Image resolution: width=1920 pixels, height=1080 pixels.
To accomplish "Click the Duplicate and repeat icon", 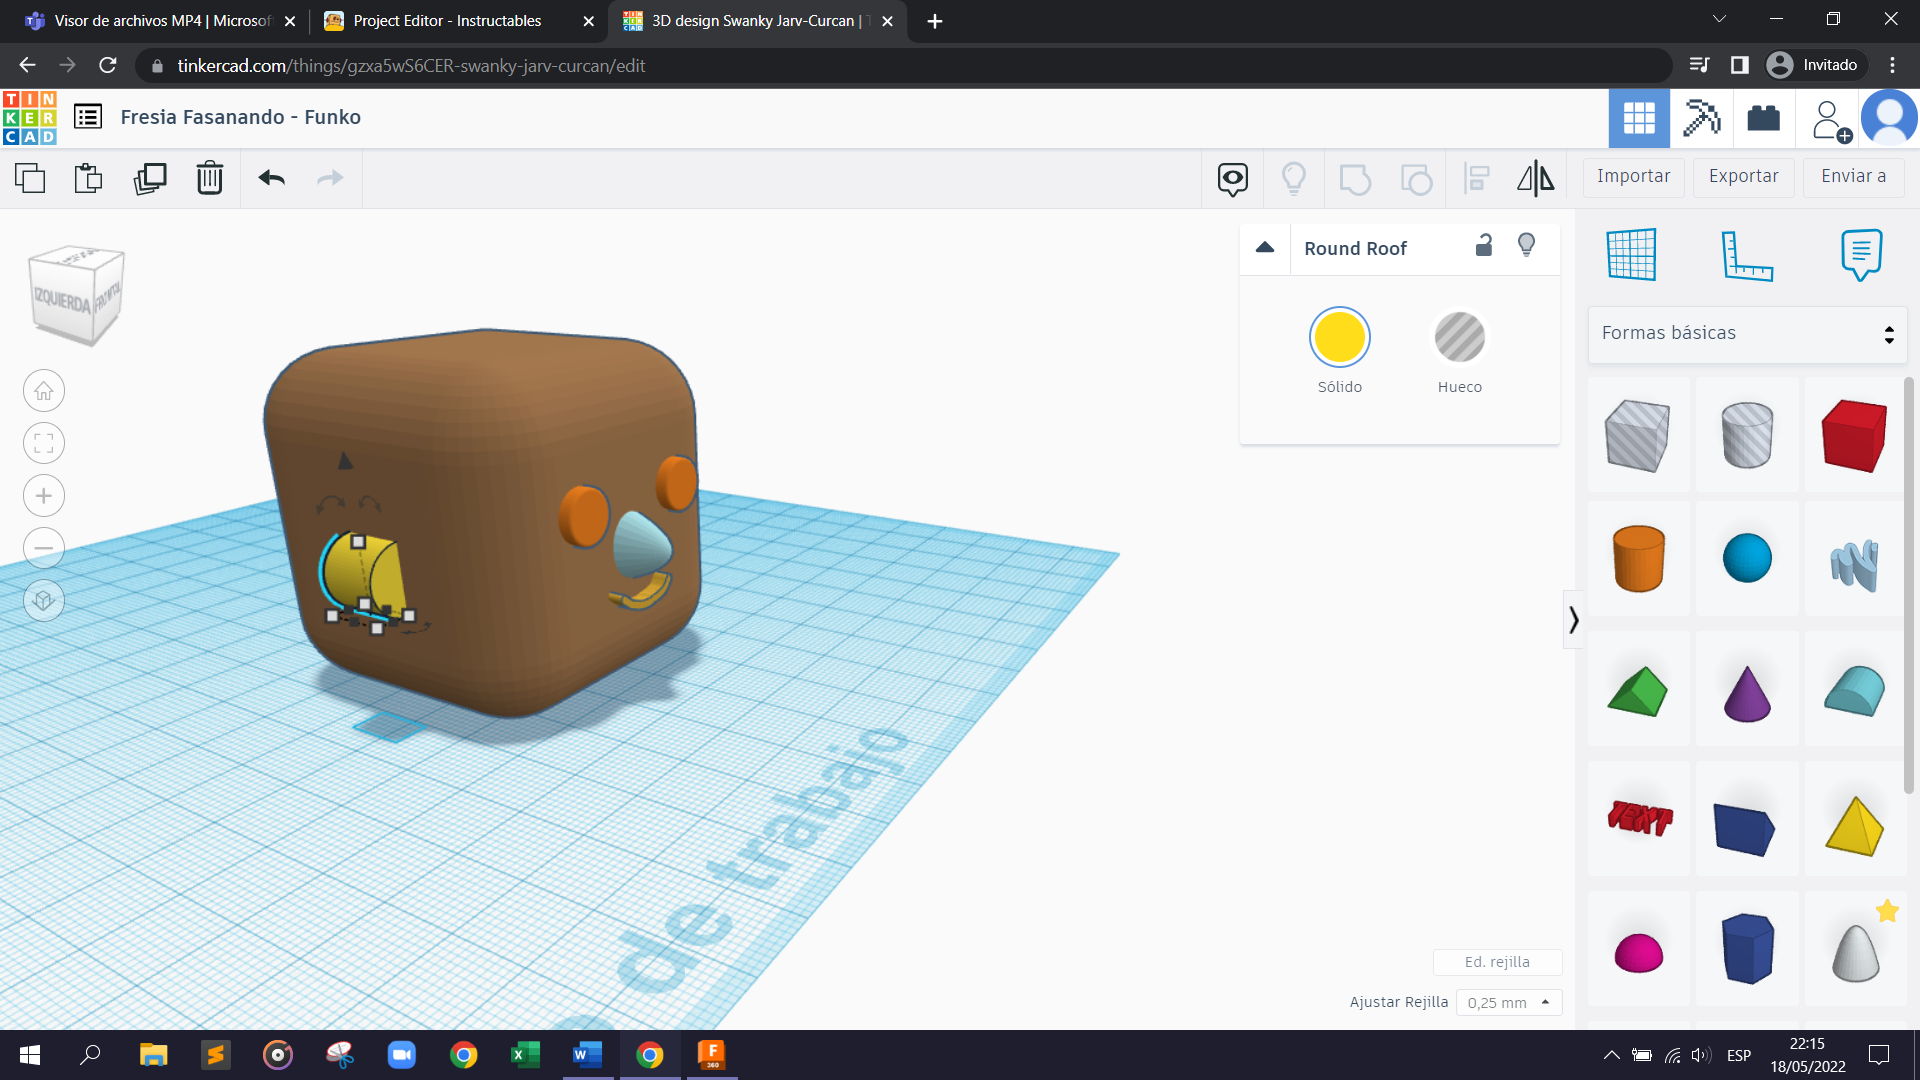I will (x=150, y=178).
